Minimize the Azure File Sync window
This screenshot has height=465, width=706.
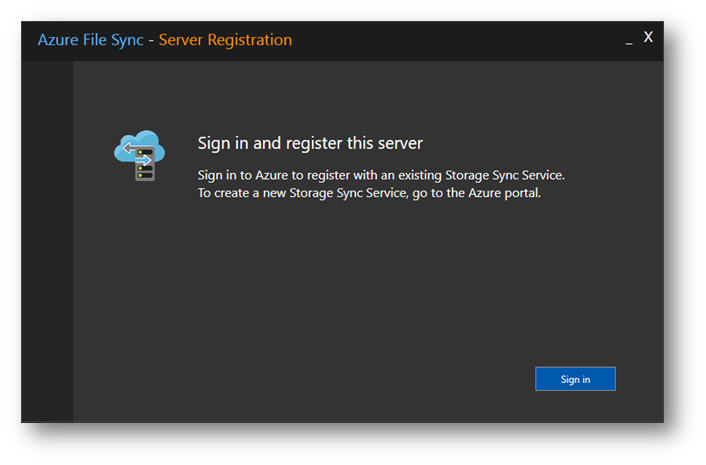click(629, 43)
